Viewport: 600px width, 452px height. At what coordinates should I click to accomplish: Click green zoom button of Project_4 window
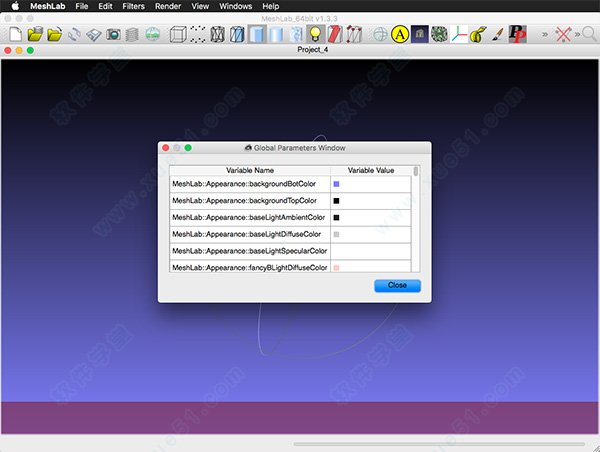tap(30, 50)
